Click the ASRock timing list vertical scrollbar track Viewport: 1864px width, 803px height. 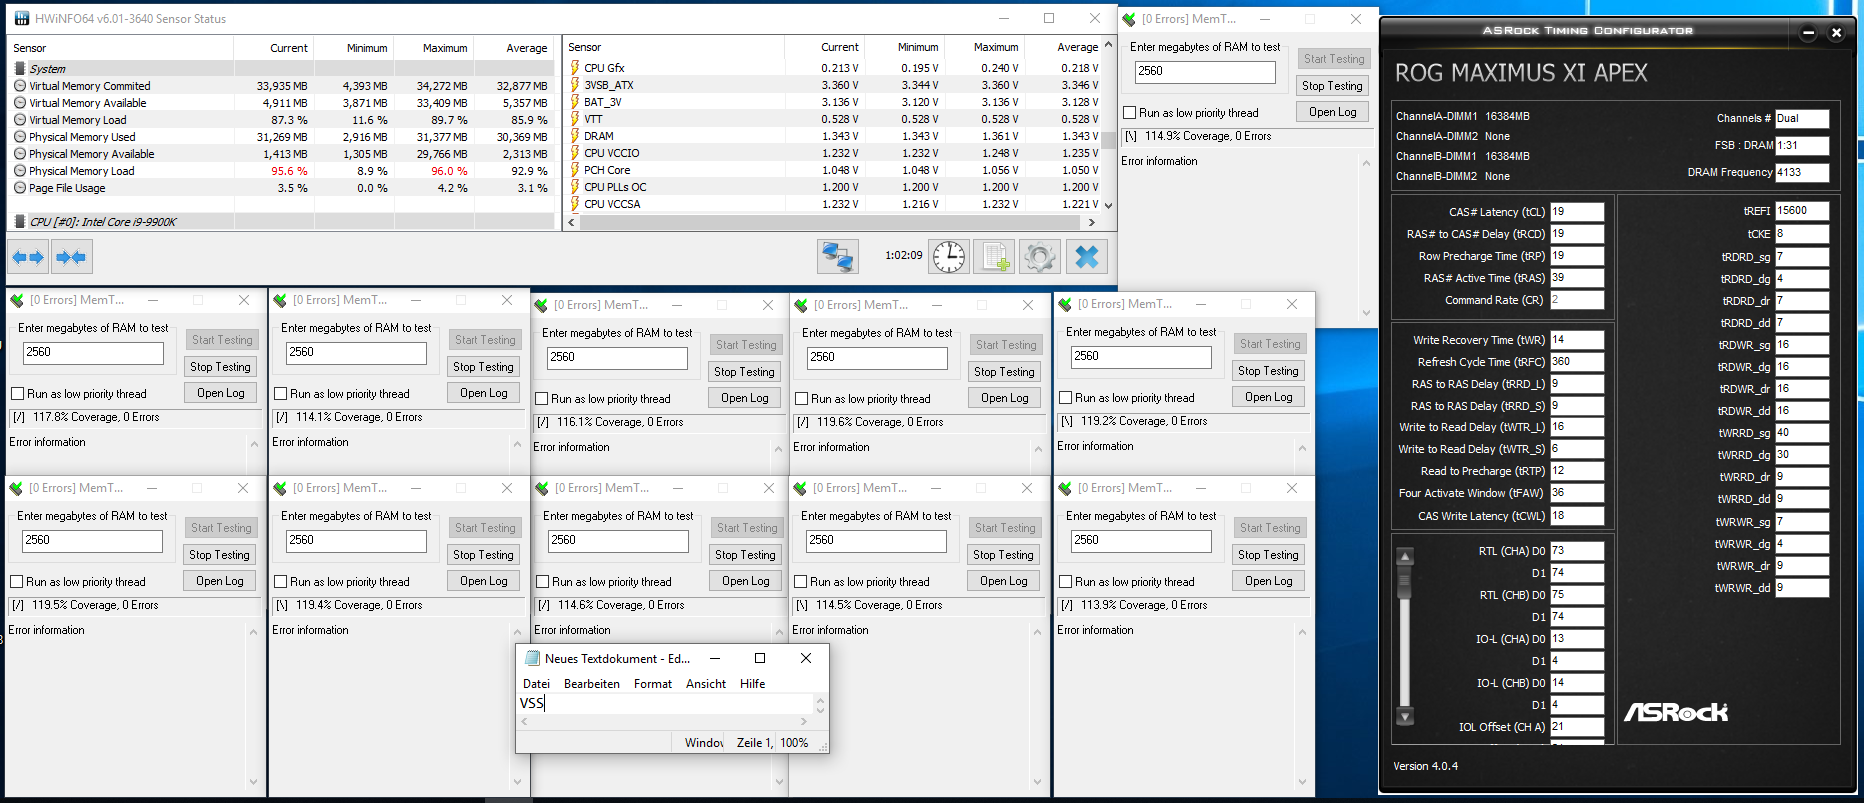(x=1405, y=636)
